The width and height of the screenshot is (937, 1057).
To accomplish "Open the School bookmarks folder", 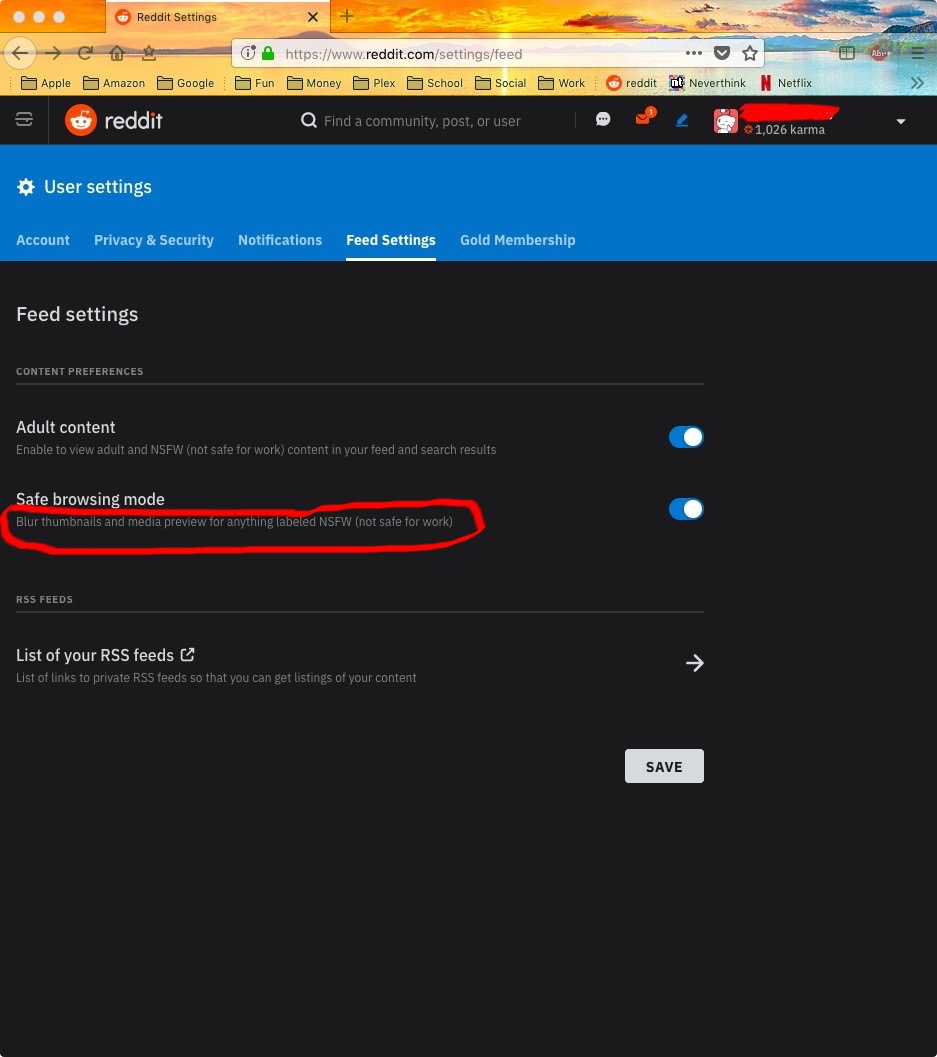I will [435, 83].
